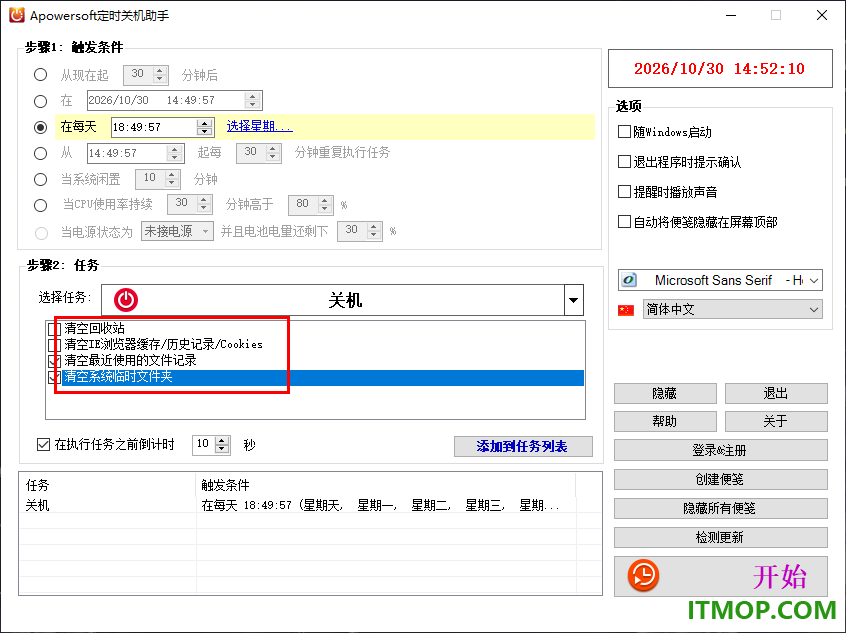The image size is (846, 633).
Task: Click the 退出 button
Action: click(776, 393)
